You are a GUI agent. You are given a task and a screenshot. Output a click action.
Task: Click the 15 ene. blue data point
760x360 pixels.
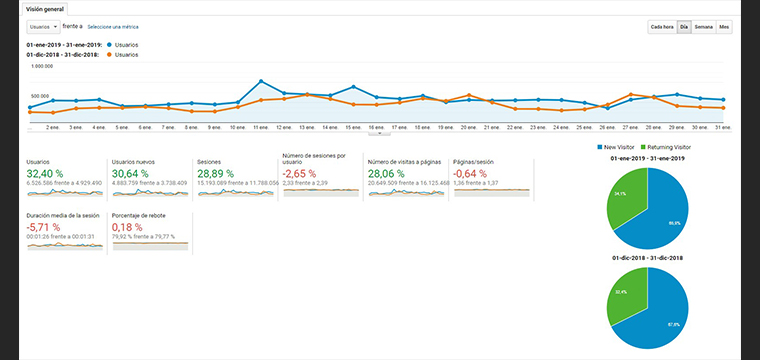tap(353, 87)
